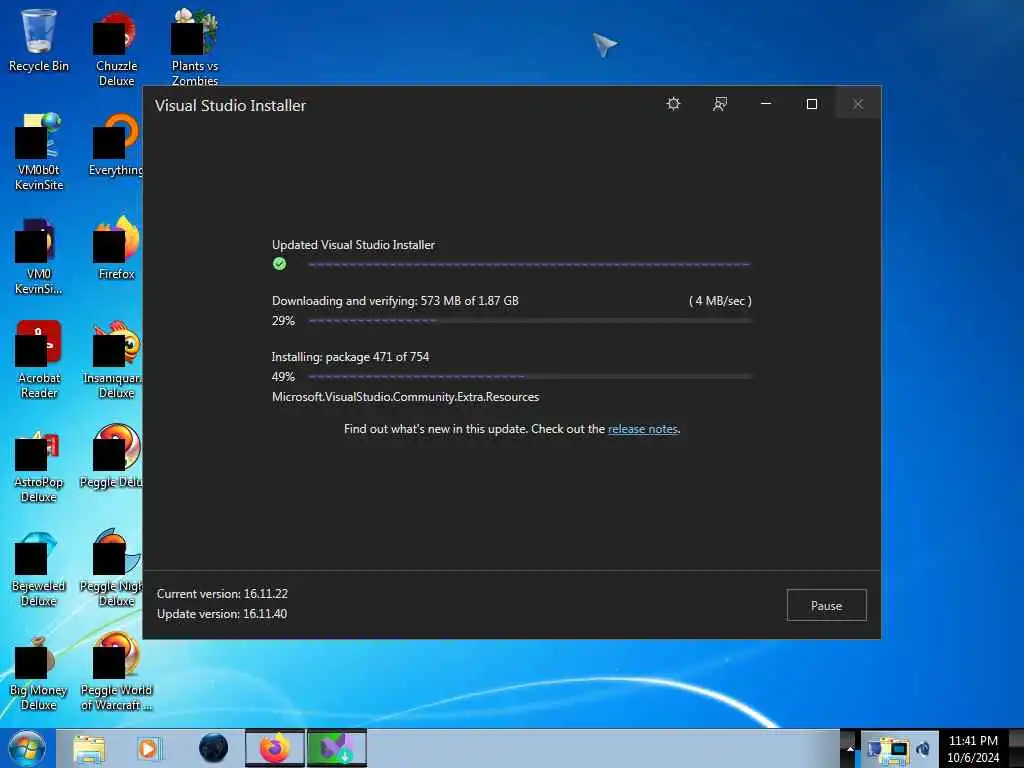Select the Peggle World of Warcraft icon
1024x768 pixels.
(116, 671)
